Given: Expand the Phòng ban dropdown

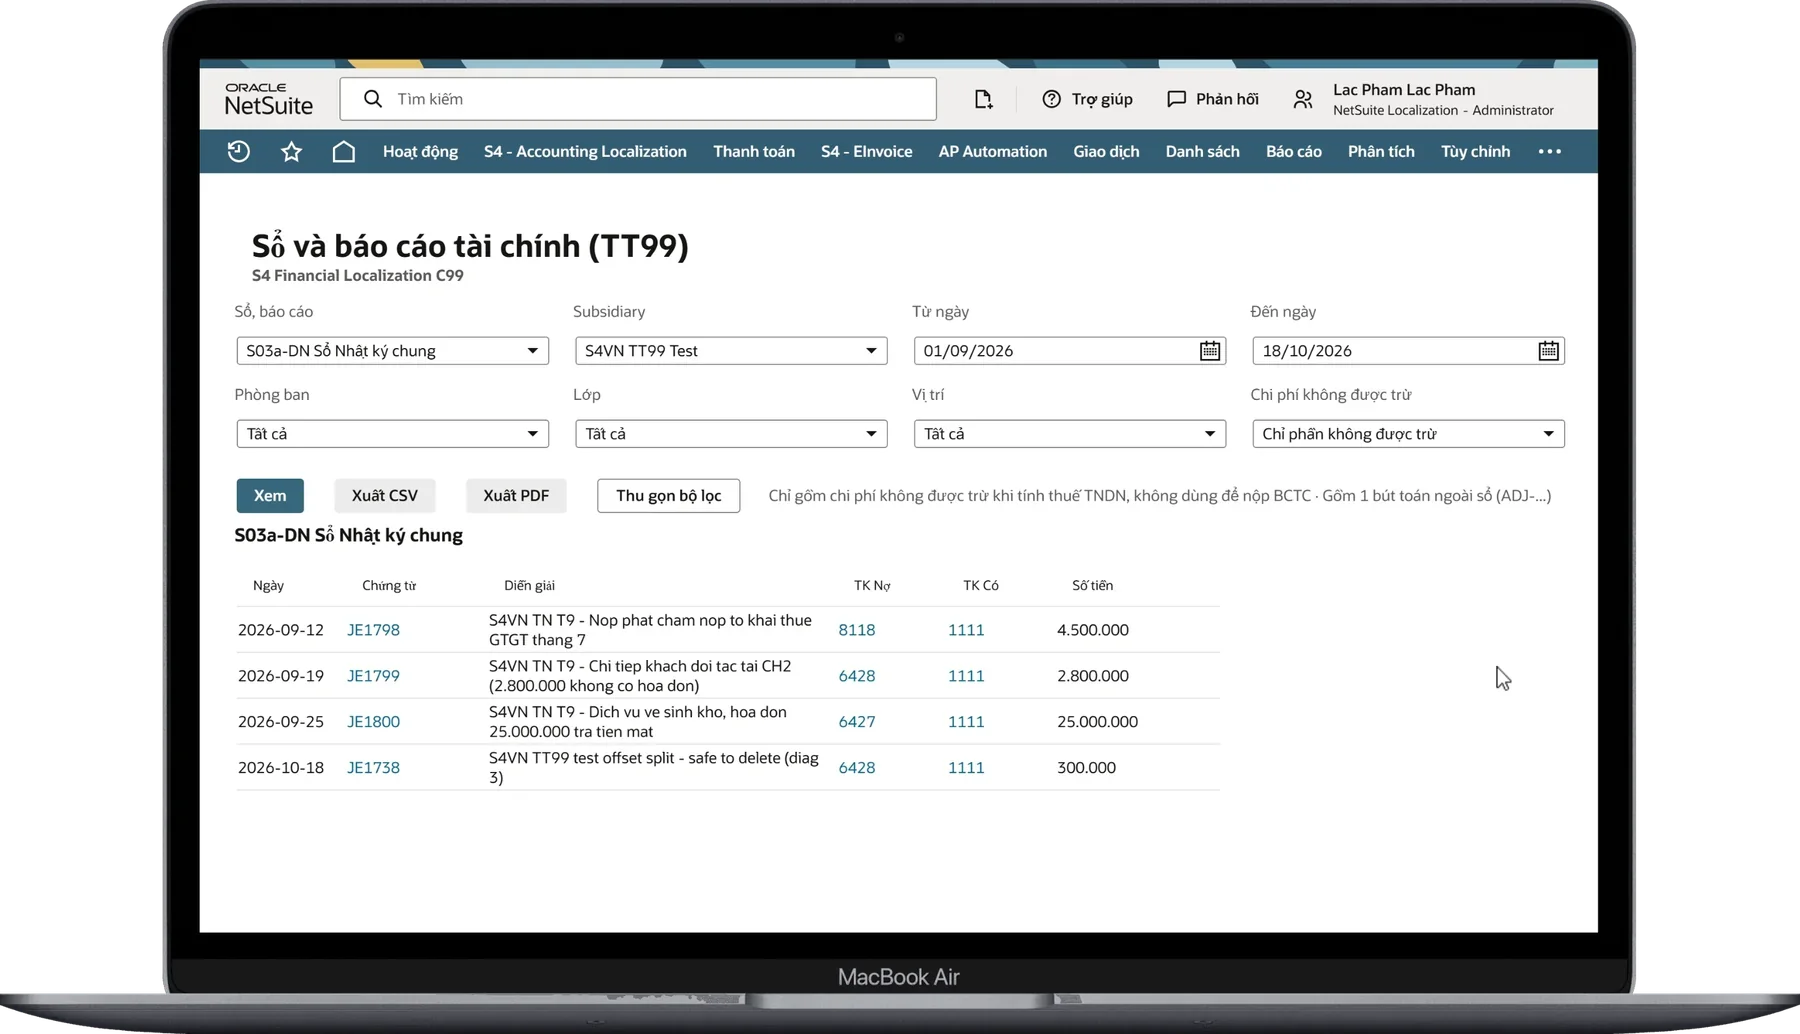Looking at the screenshot, I should point(392,434).
